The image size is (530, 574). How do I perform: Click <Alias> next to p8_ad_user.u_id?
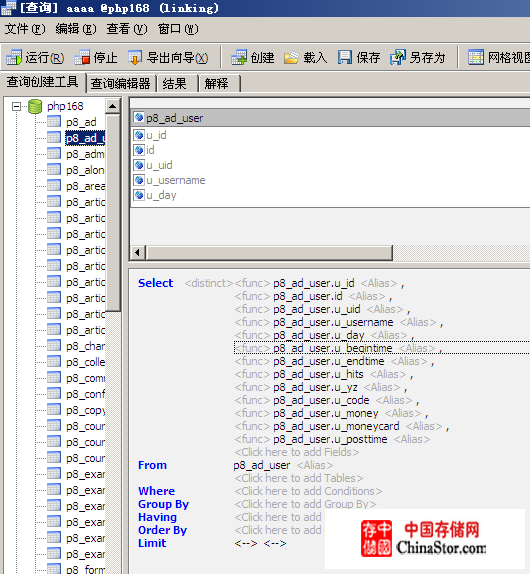(x=379, y=283)
